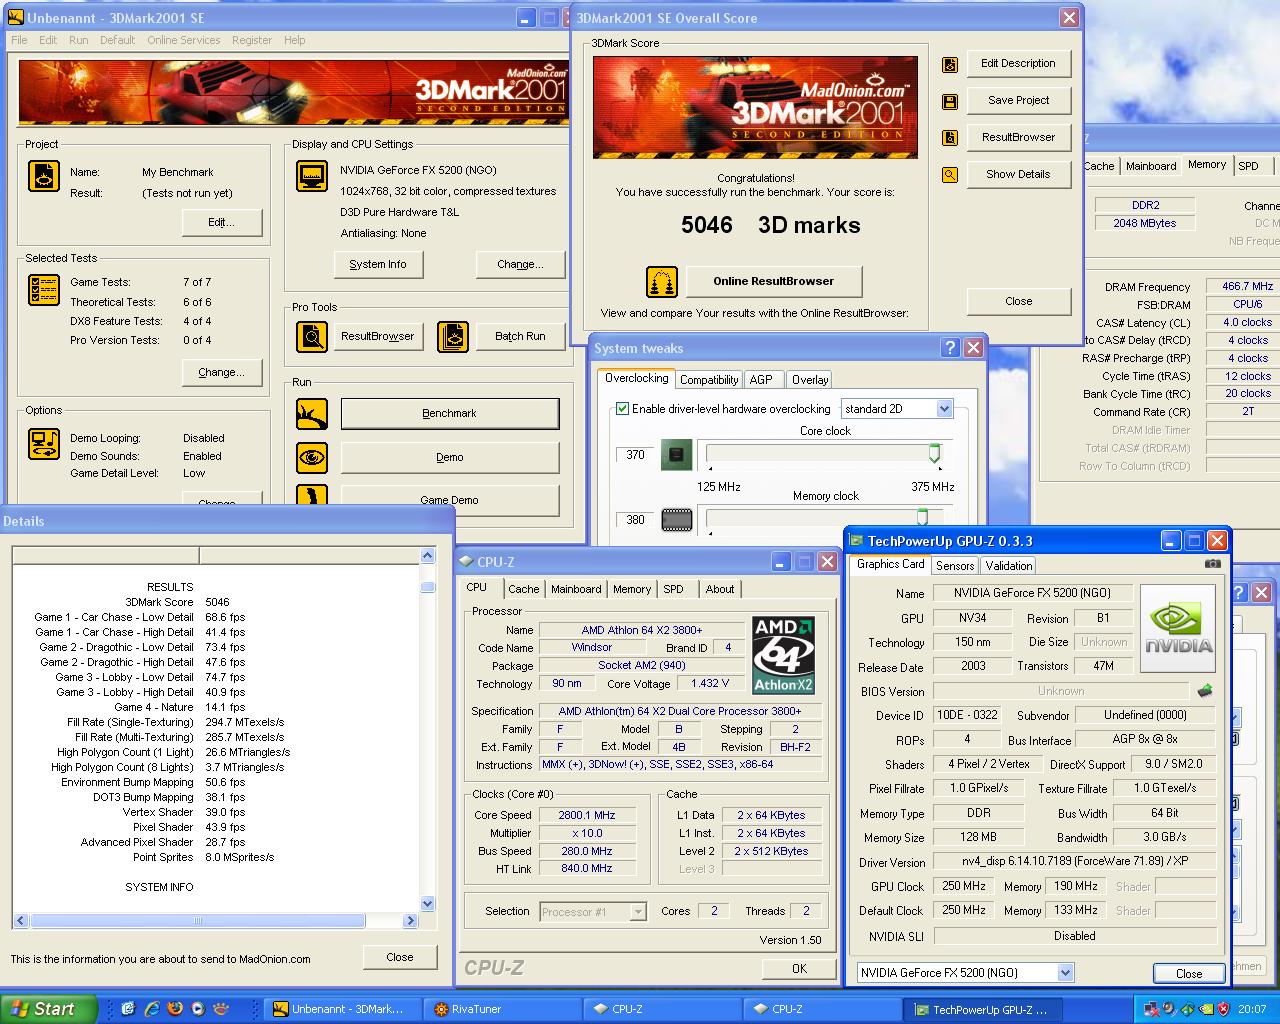Click the icon left of Online ResultBrowser button
1280x1024 pixels.
point(662,281)
